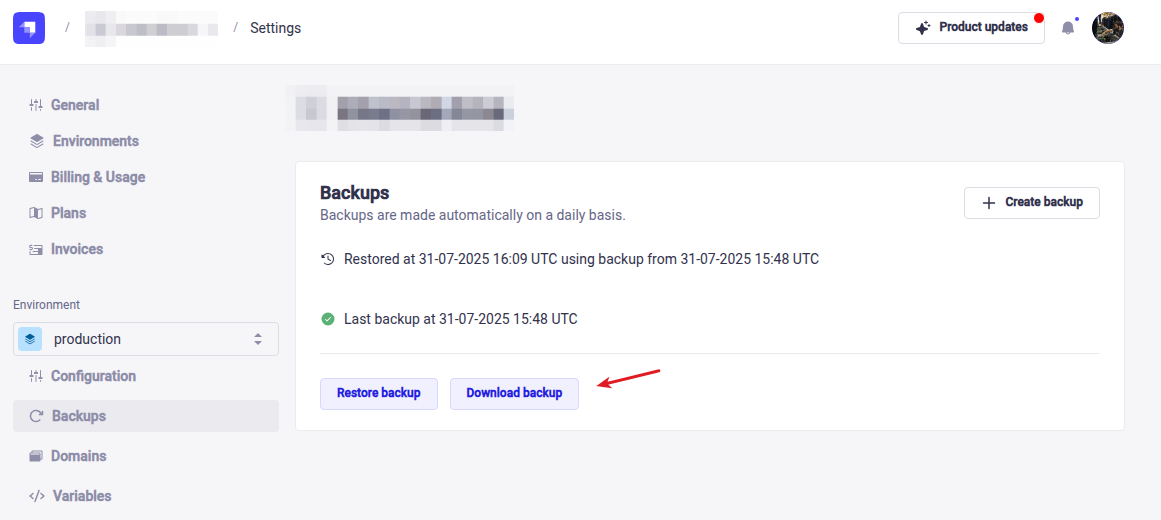Go to the Domains section
This screenshot has height=520, width=1161.
pyautogui.click(x=78, y=456)
